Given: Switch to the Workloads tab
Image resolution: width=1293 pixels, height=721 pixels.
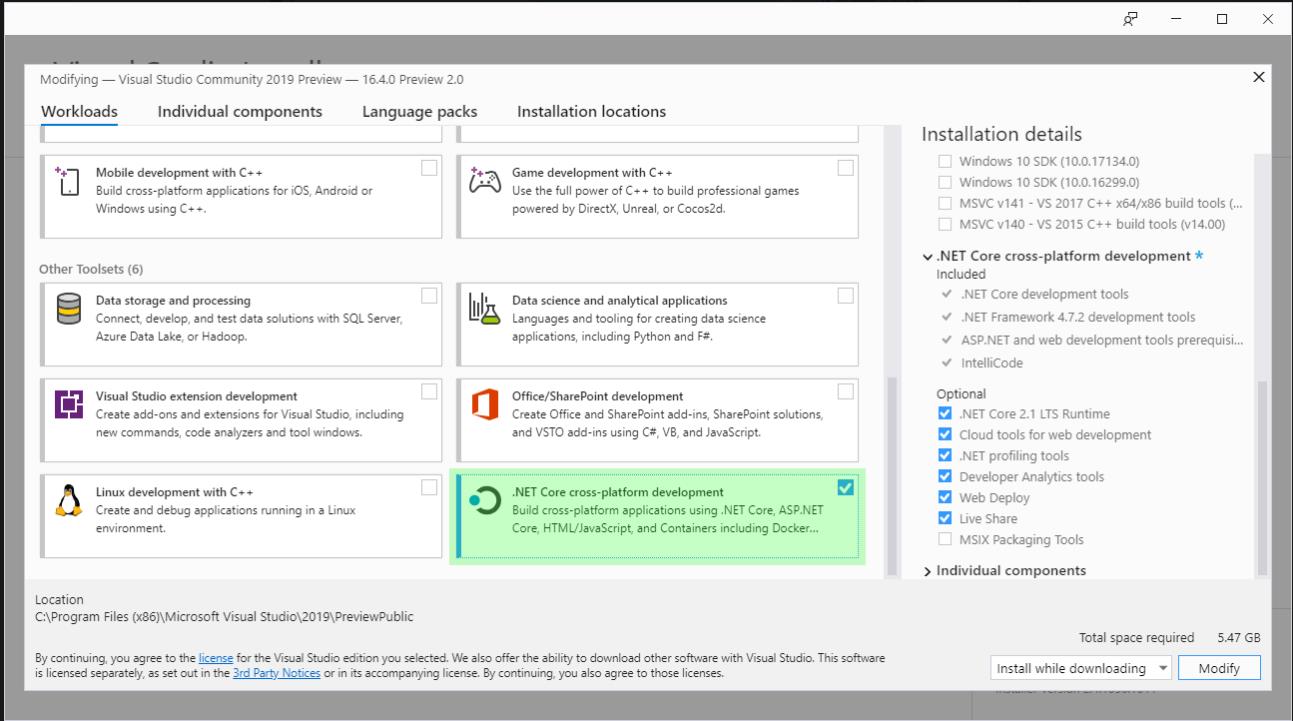Looking at the screenshot, I should coord(79,112).
